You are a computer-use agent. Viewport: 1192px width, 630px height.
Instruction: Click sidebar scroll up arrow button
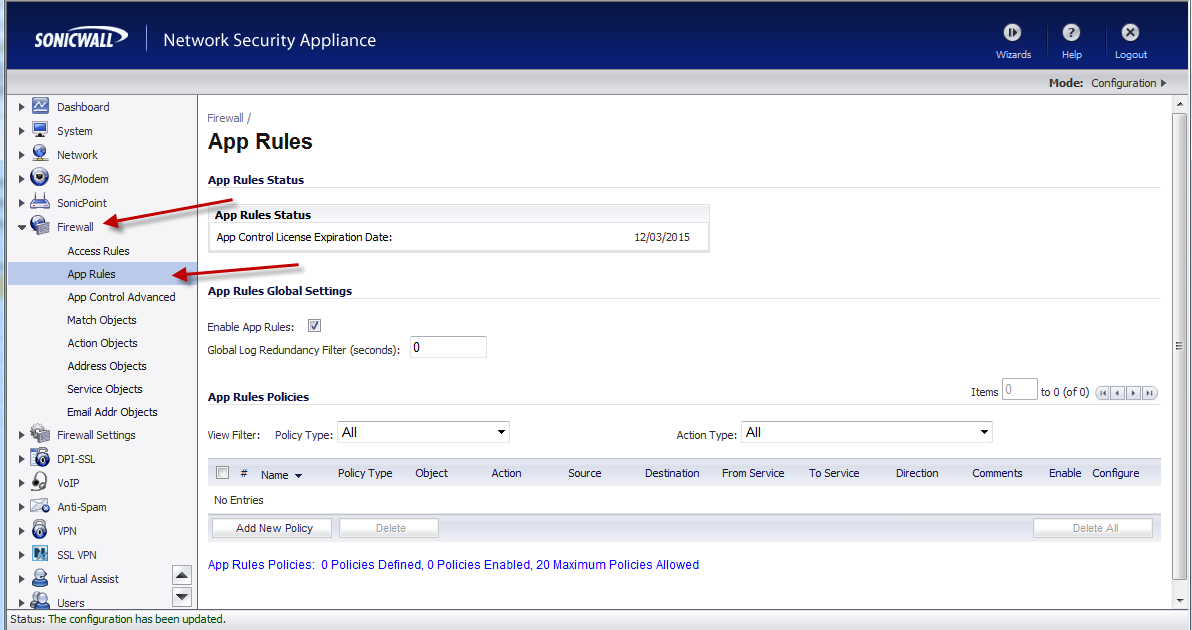[x=182, y=575]
